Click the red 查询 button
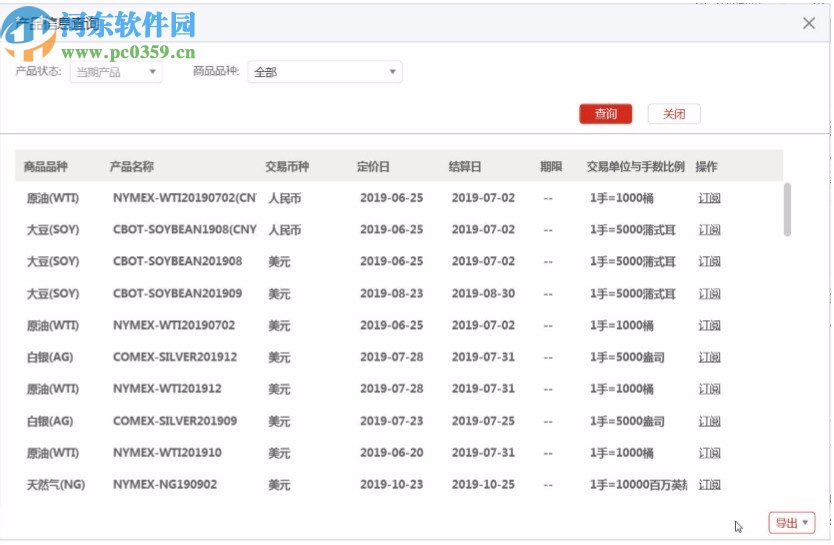The image size is (834, 545). click(605, 114)
